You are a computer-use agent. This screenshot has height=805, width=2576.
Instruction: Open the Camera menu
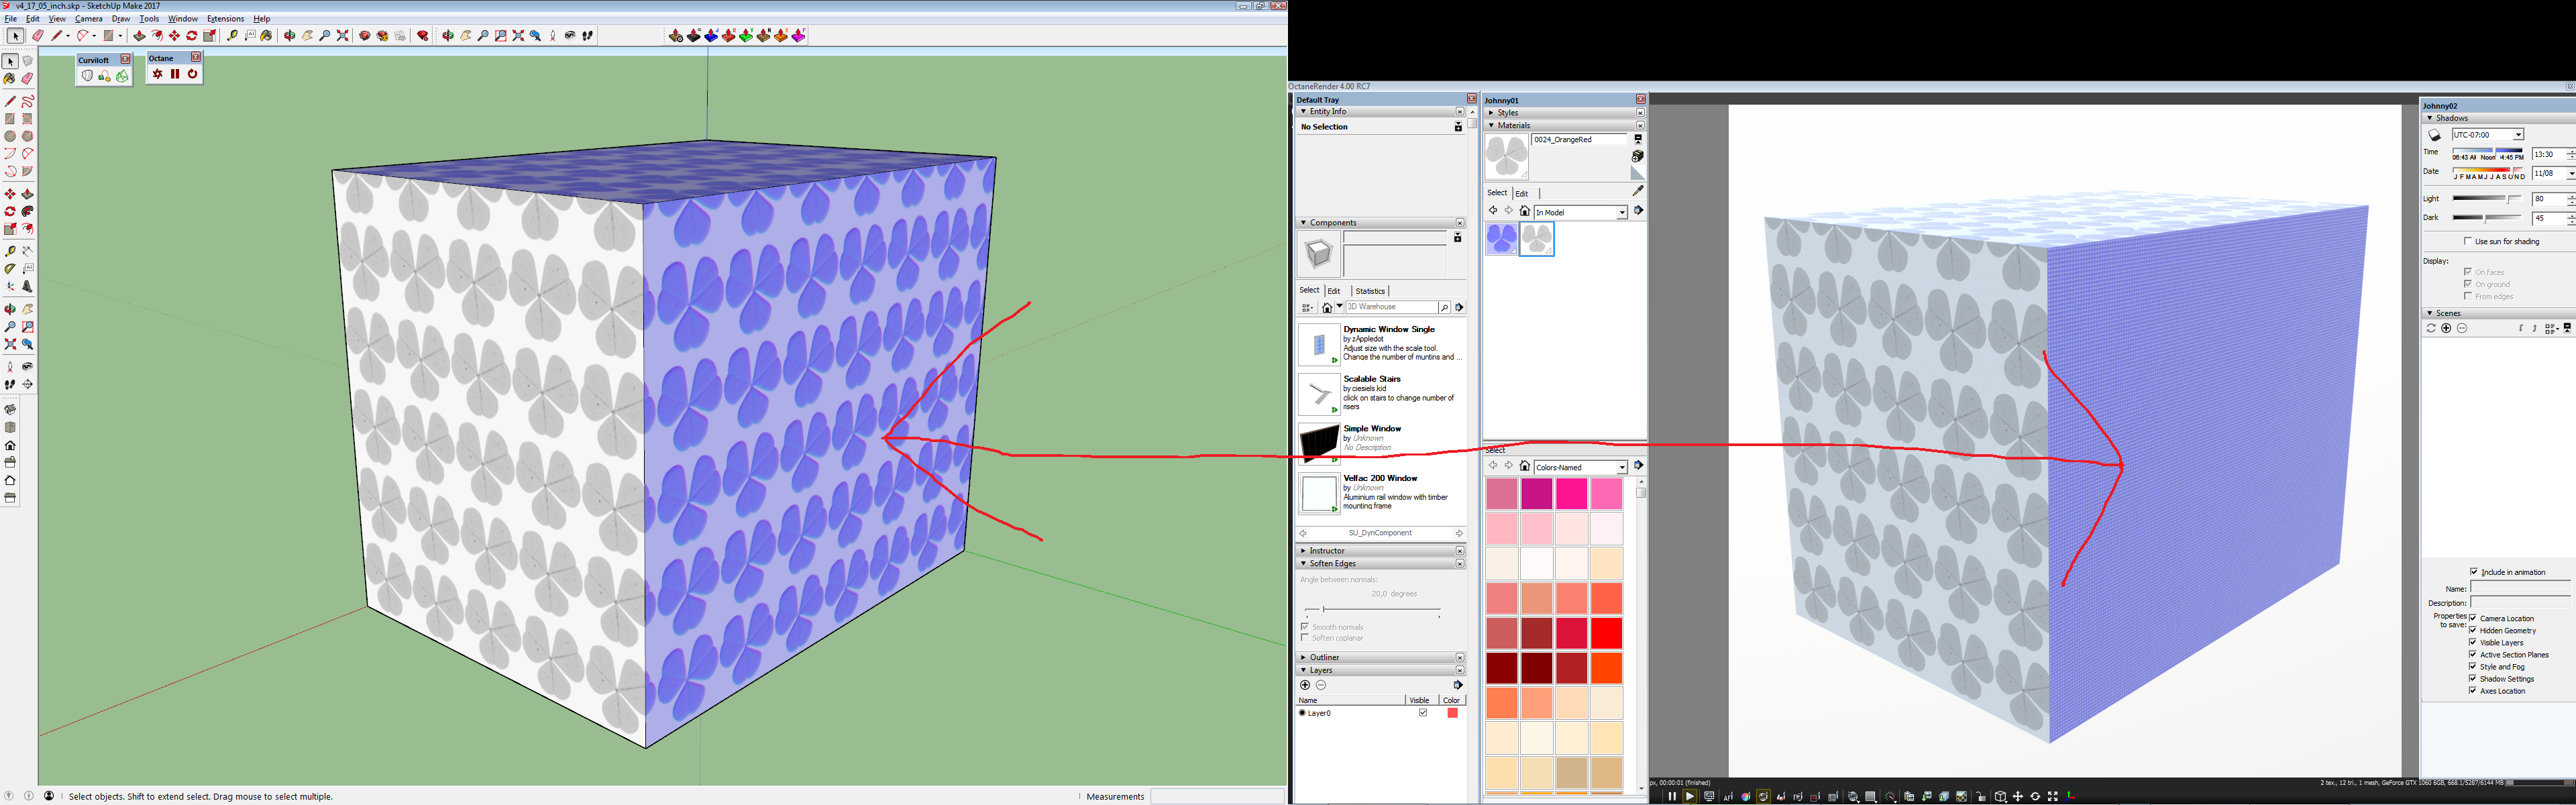click(88, 19)
